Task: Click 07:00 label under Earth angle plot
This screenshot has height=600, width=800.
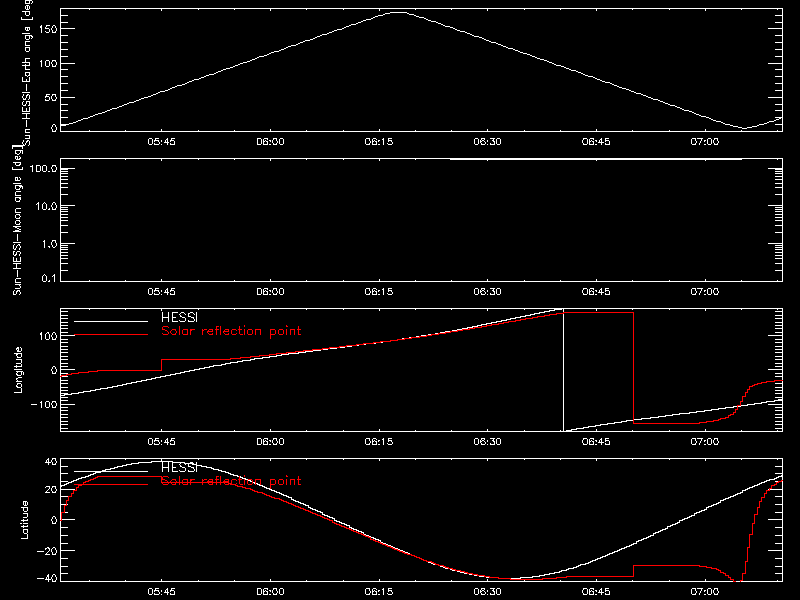Action: [x=705, y=142]
